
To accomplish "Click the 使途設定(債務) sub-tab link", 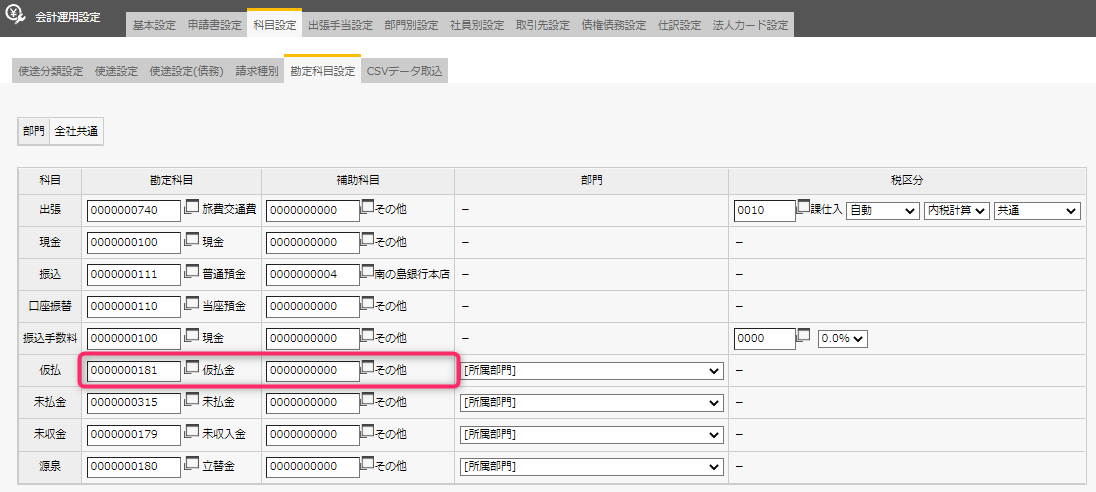I will point(186,71).
